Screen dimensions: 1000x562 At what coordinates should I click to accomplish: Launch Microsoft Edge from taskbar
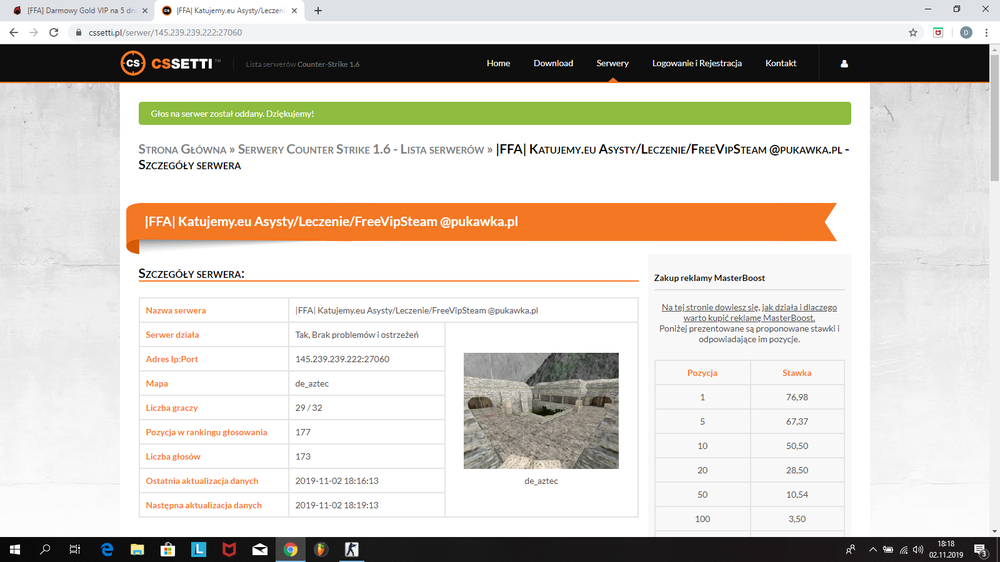click(x=107, y=549)
